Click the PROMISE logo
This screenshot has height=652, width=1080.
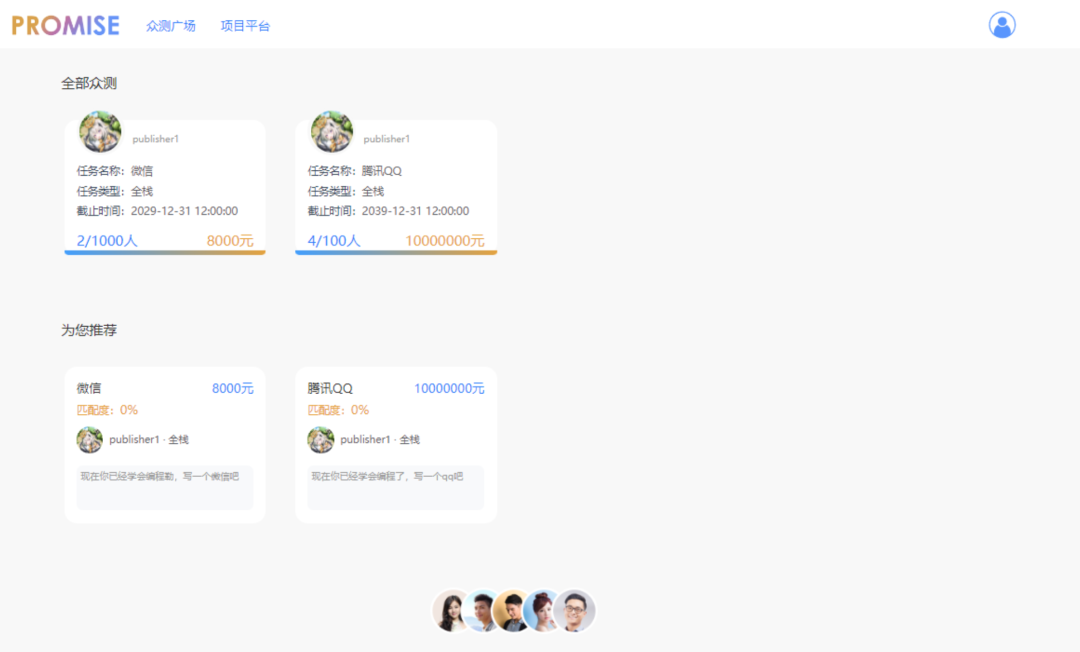pos(65,25)
